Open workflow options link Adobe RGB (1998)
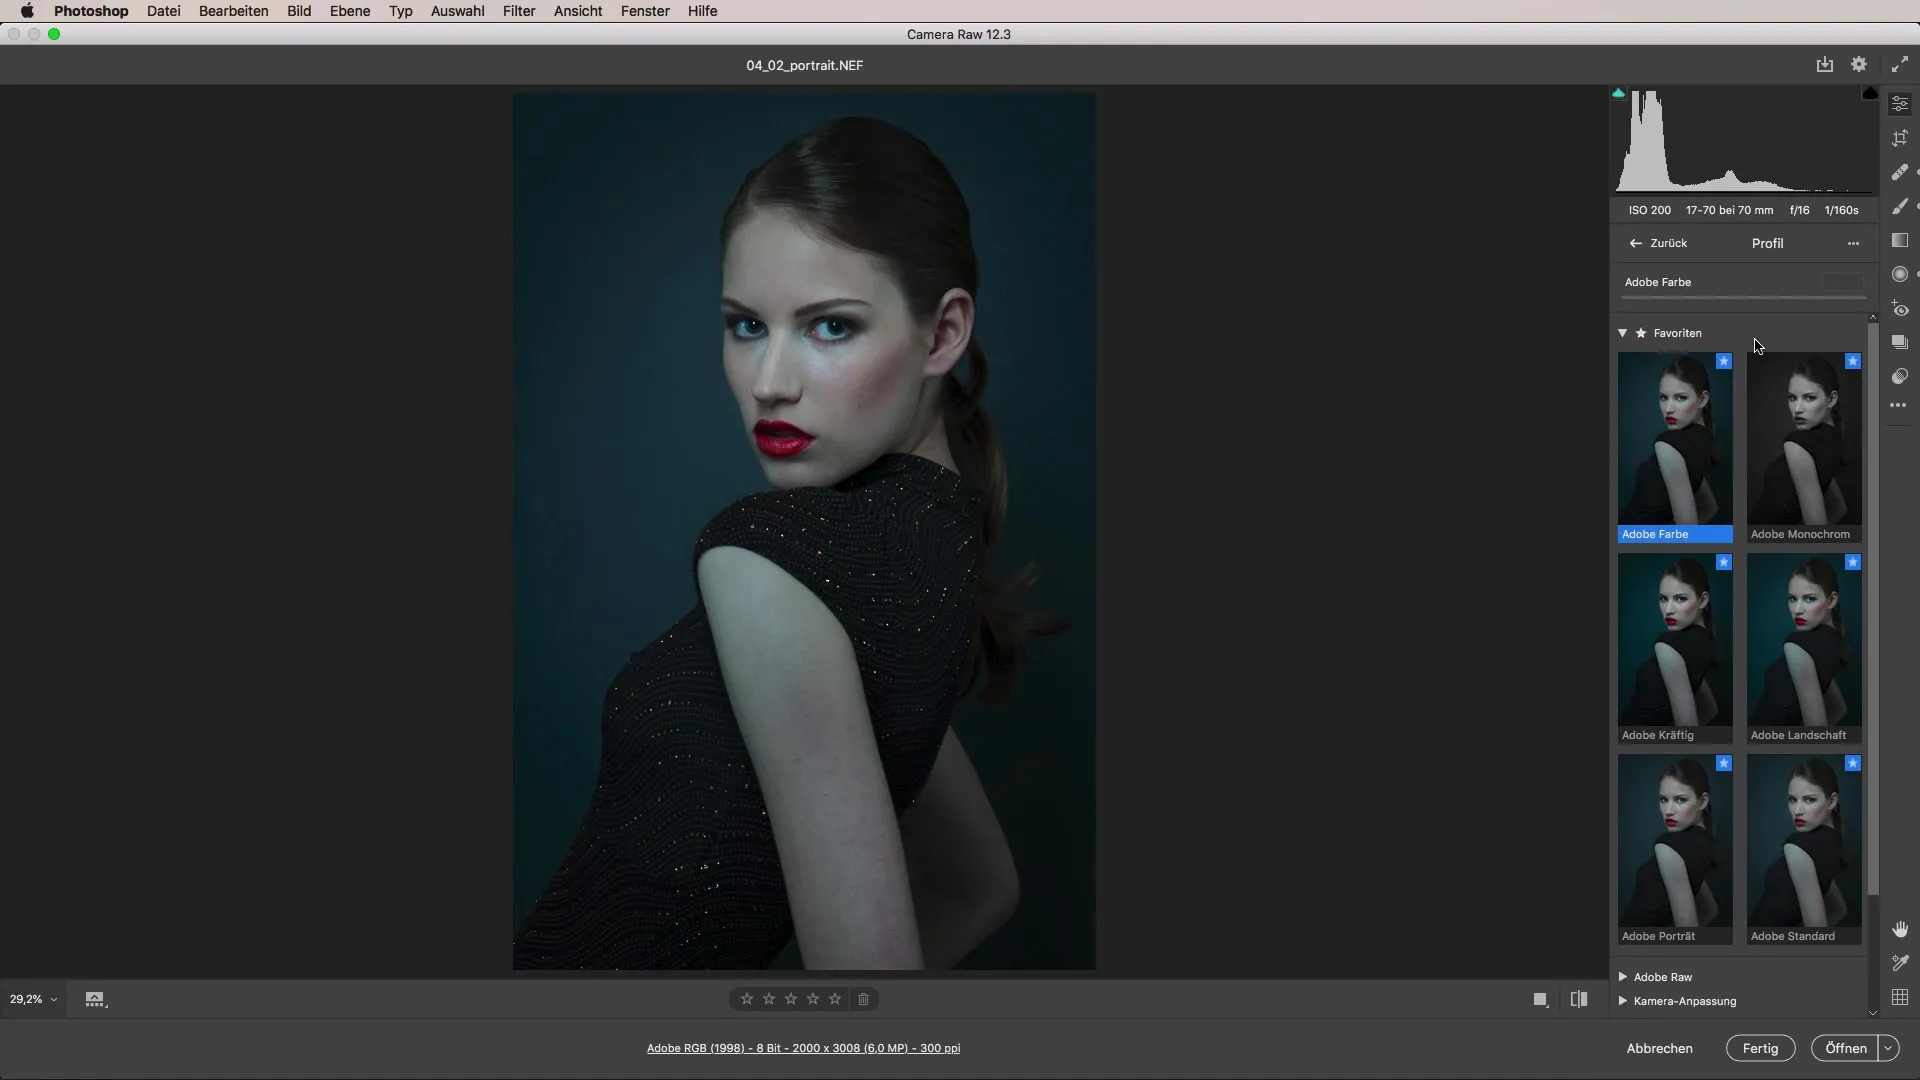Viewport: 1920px width, 1080px height. pos(803,1048)
